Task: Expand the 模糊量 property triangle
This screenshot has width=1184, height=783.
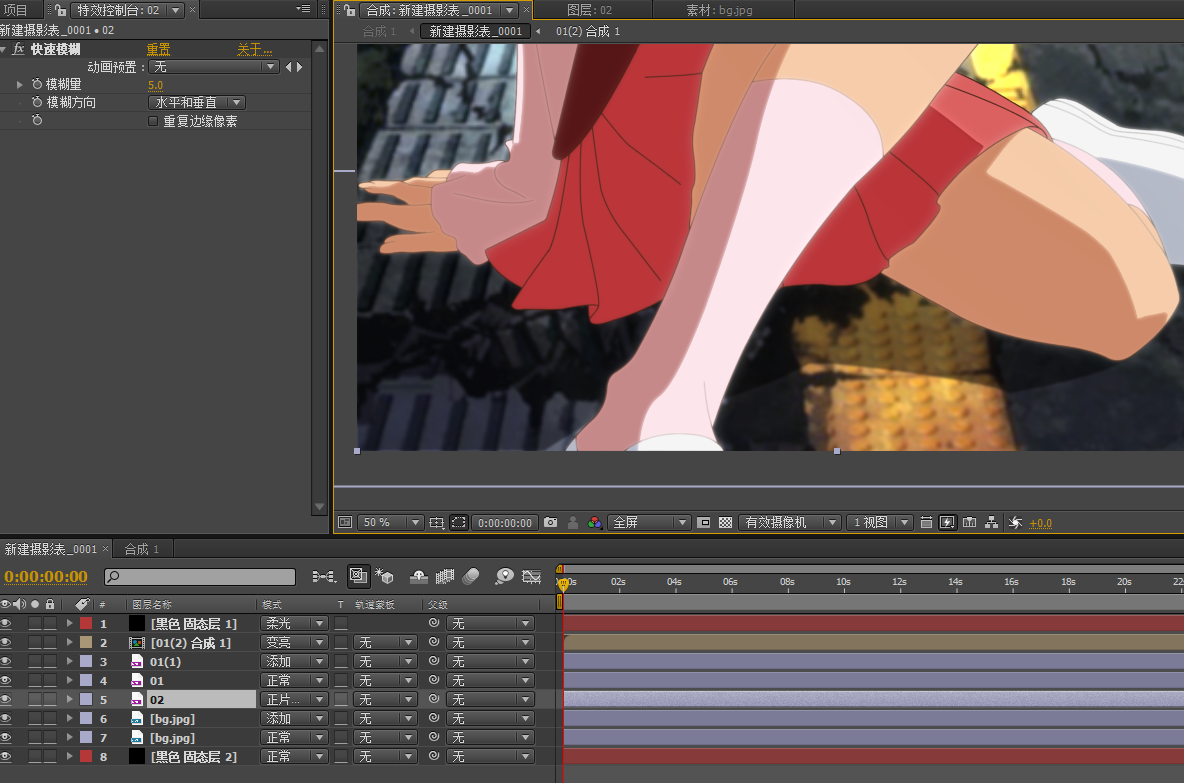Action: 19,85
